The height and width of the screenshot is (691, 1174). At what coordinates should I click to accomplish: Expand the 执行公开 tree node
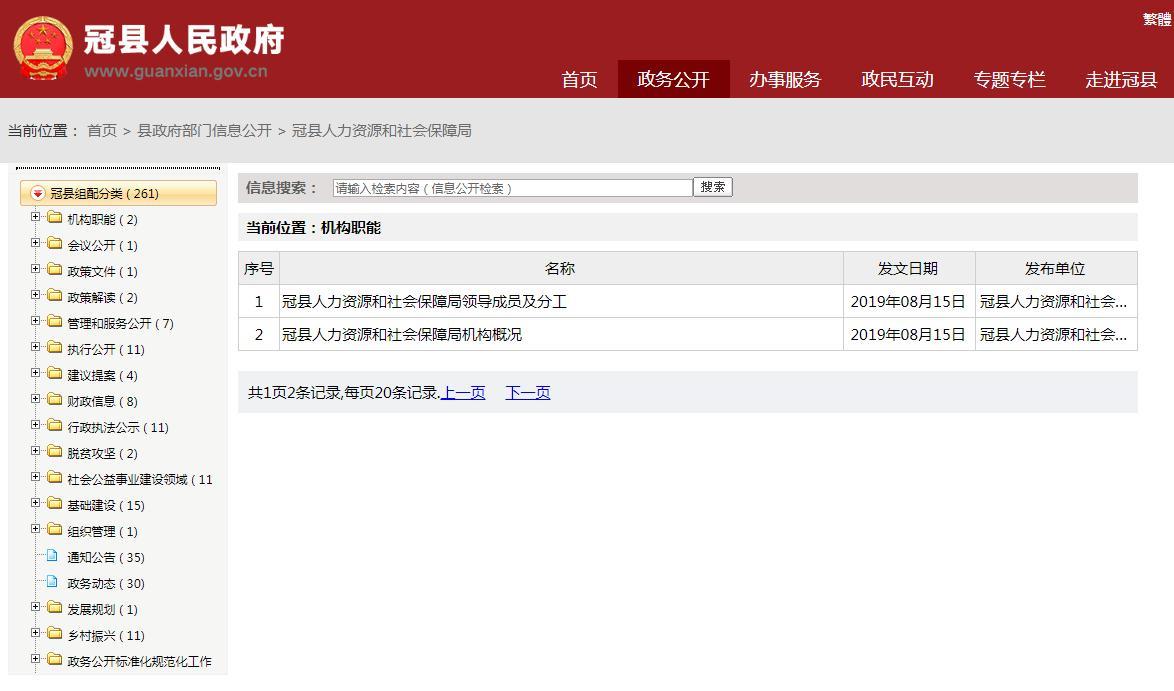[35, 347]
